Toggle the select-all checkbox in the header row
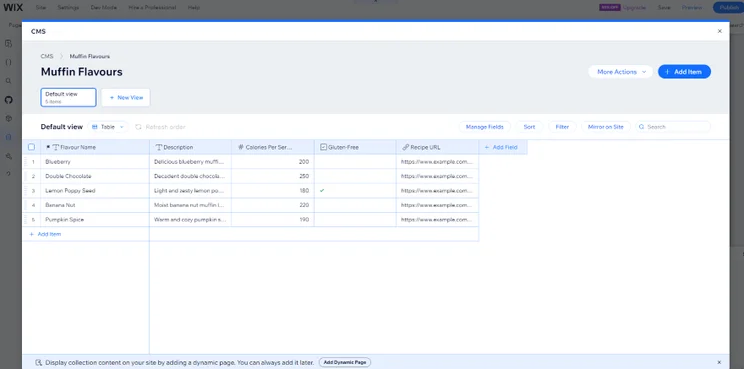 click(31, 147)
